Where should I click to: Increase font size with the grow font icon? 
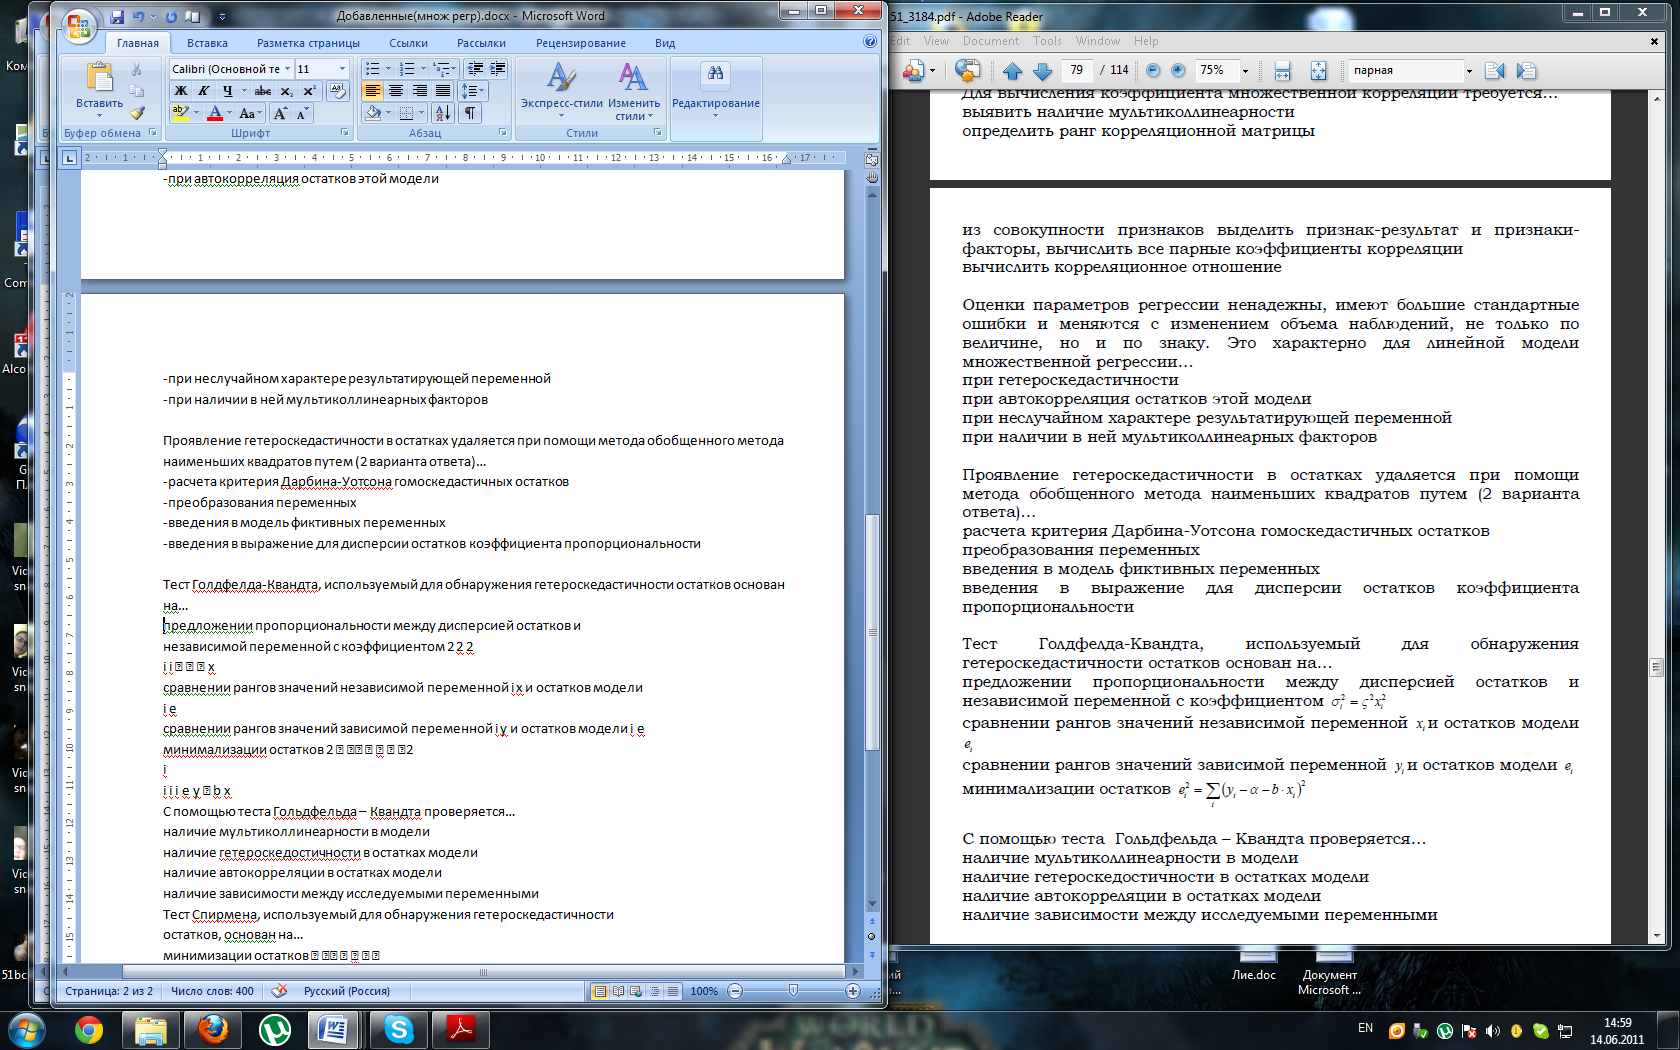[281, 113]
